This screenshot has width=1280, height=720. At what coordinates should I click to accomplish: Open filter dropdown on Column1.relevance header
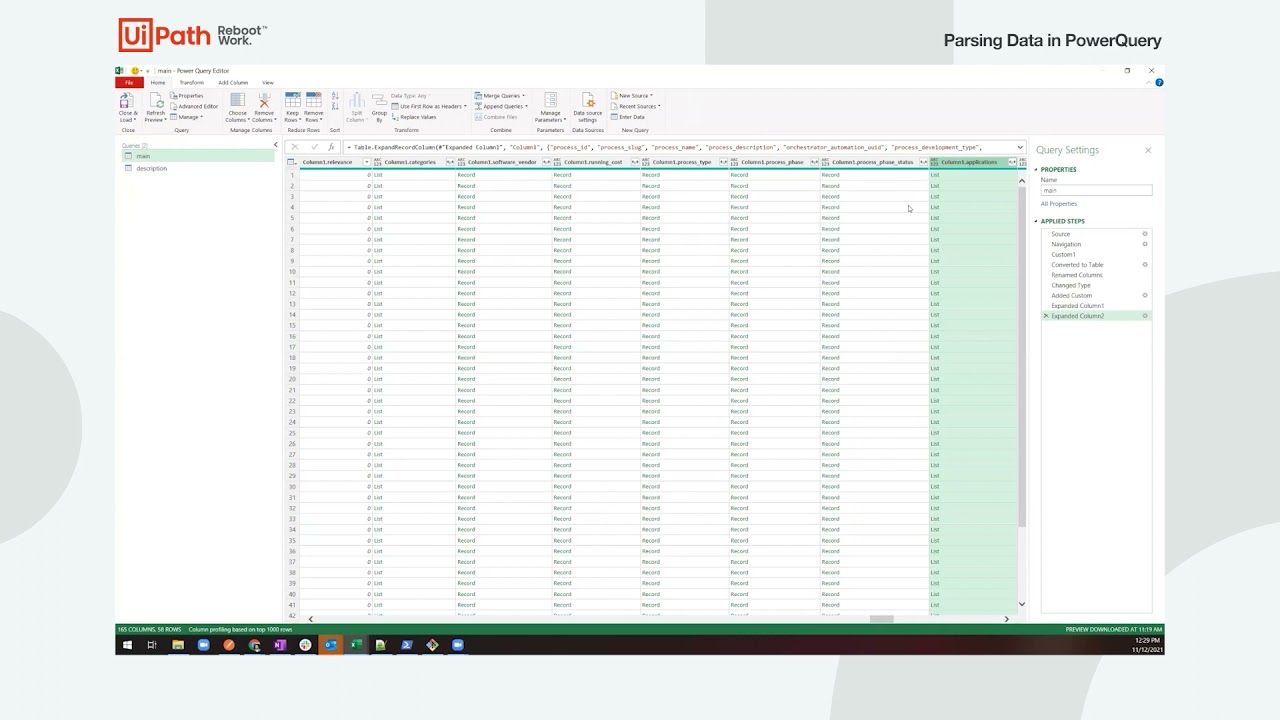[x=366, y=162]
